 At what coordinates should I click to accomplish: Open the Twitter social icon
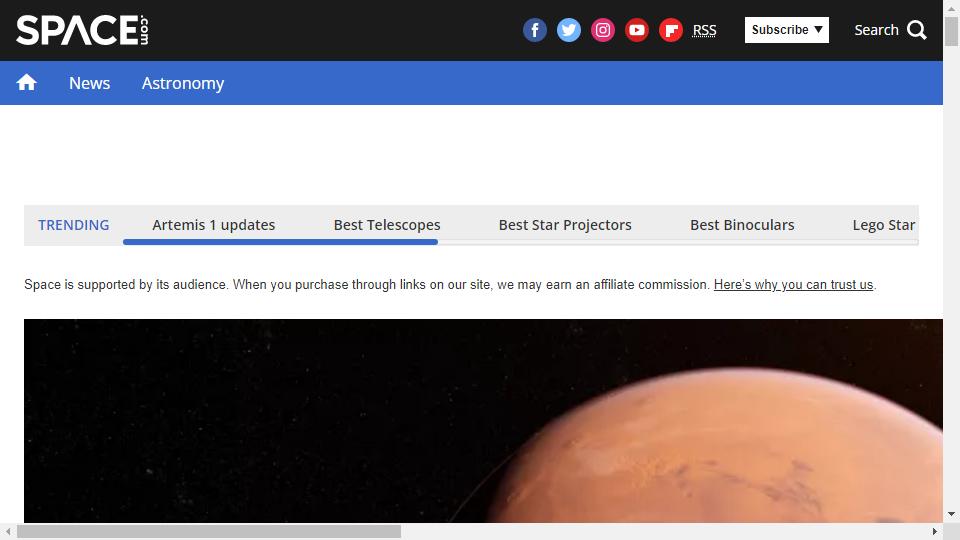[x=569, y=30]
